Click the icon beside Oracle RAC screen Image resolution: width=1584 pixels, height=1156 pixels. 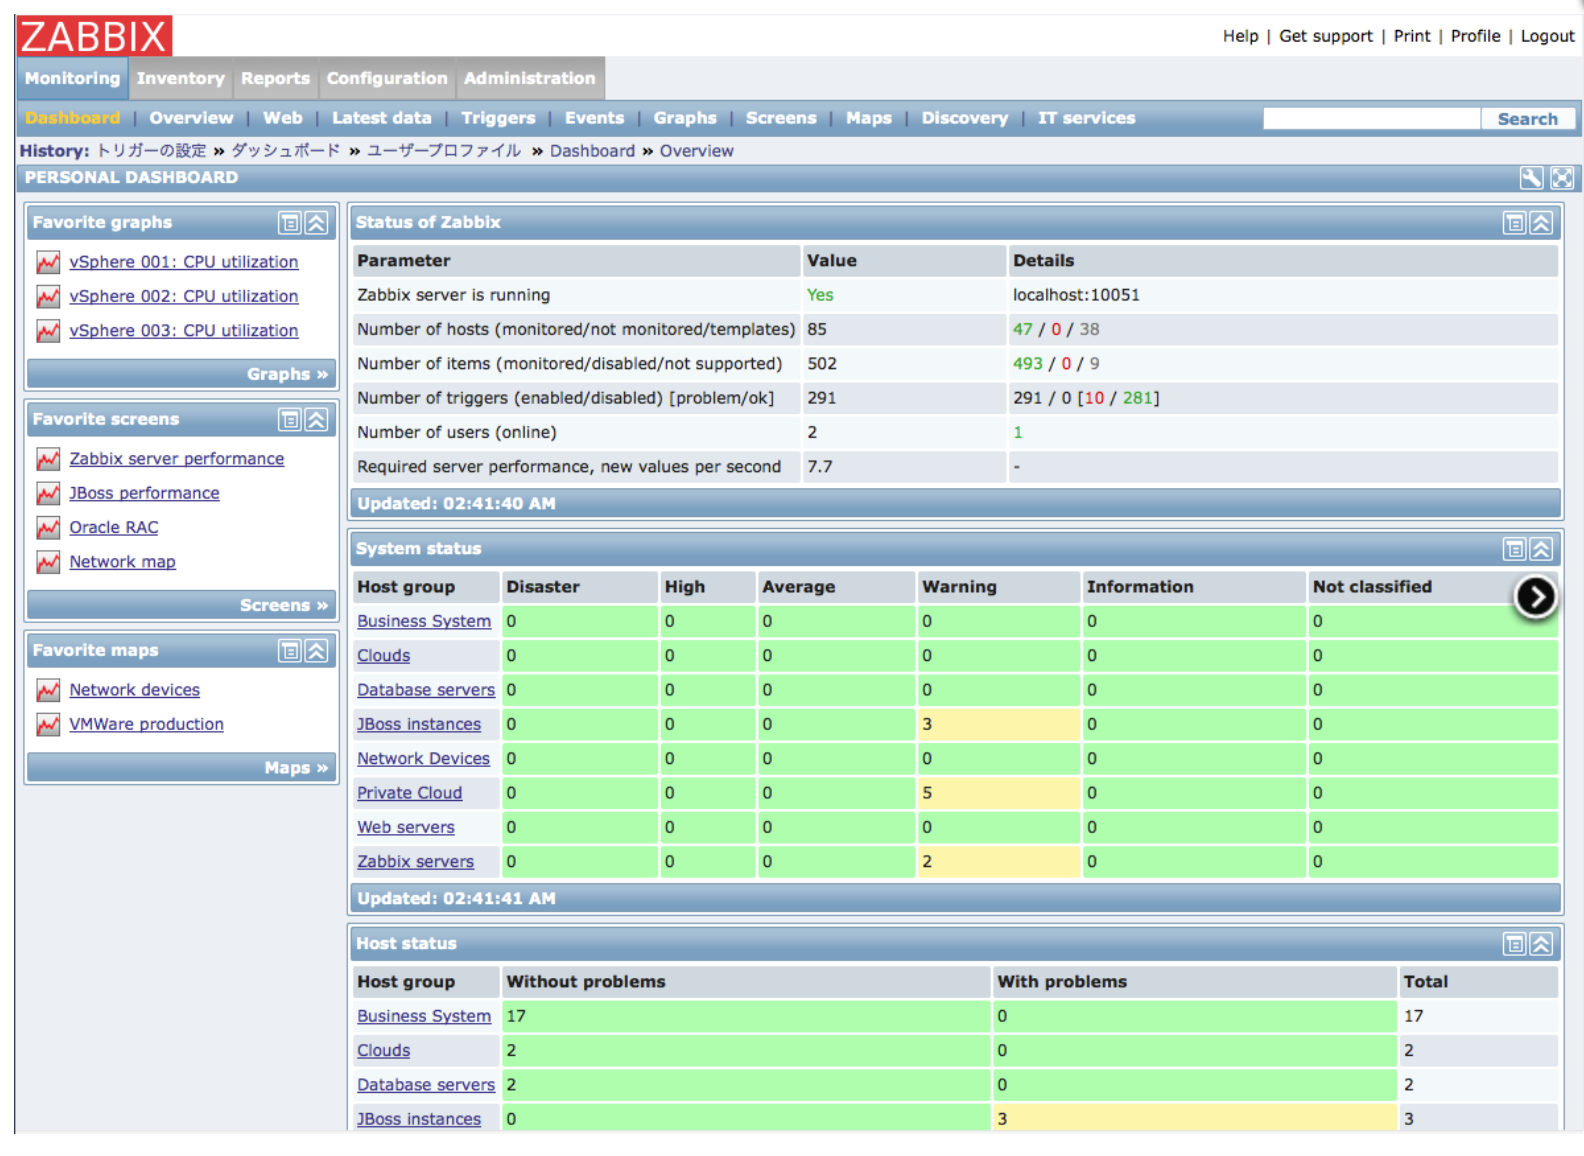[x=48, y=528]
